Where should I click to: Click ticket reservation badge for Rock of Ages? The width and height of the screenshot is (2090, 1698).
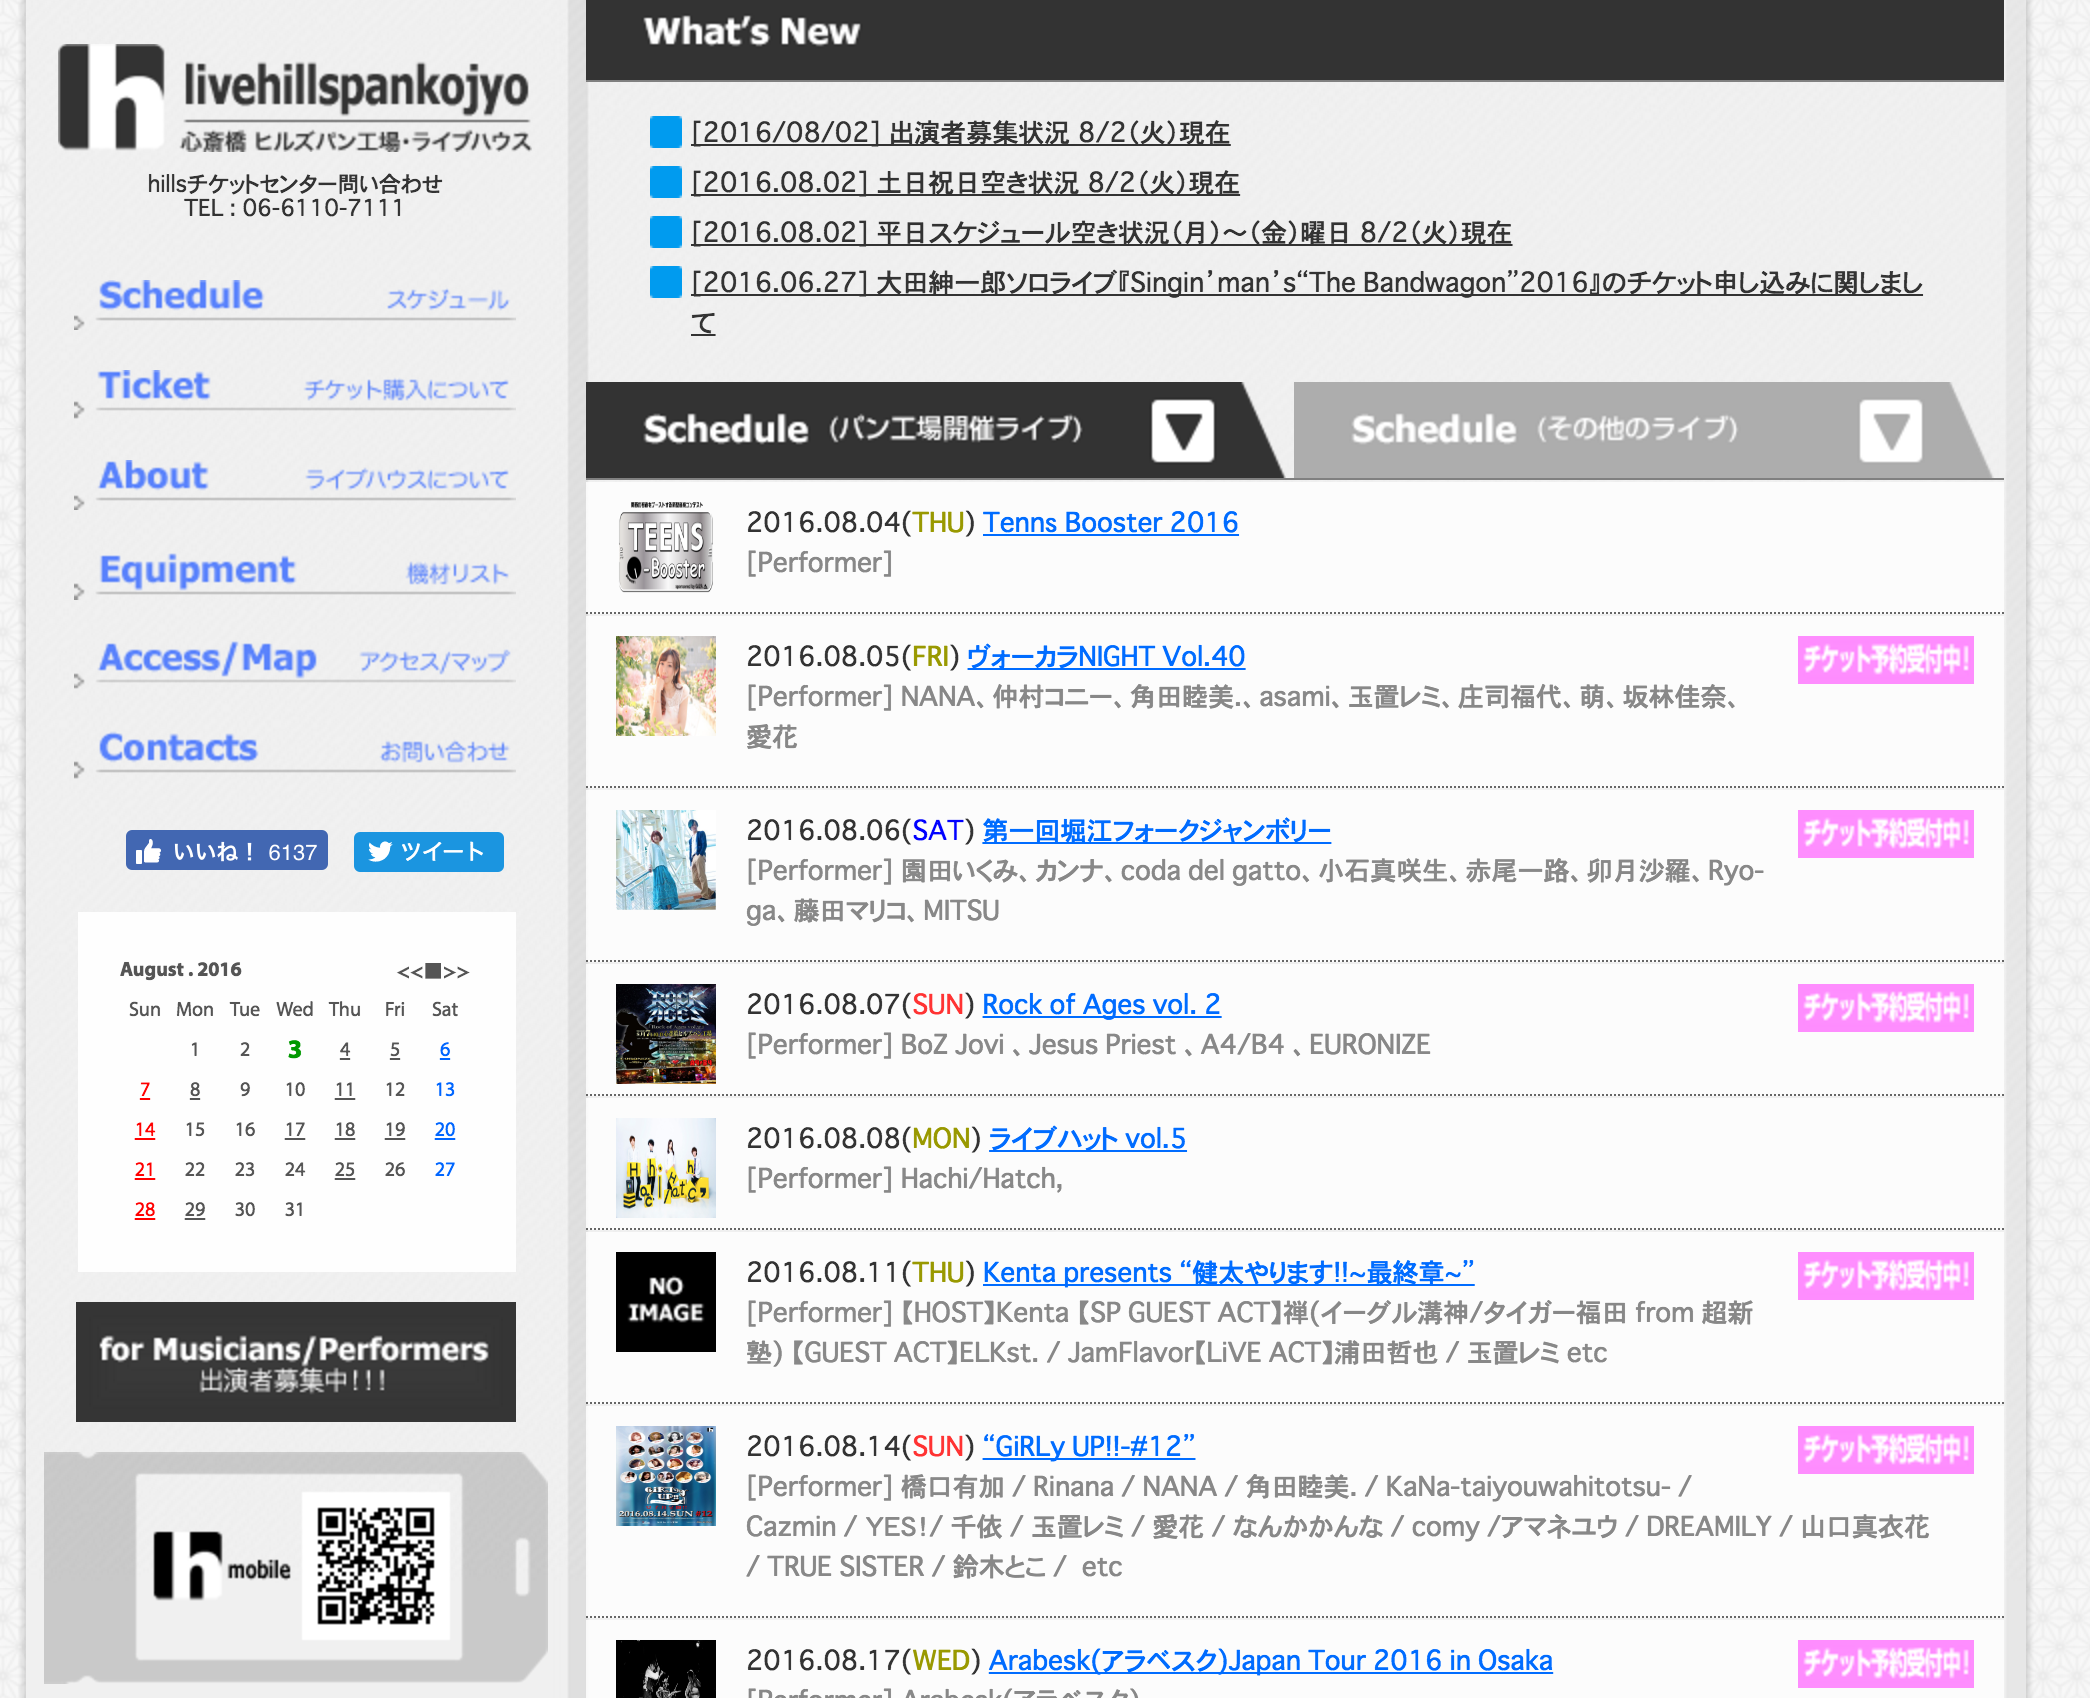[1884, 1008]
